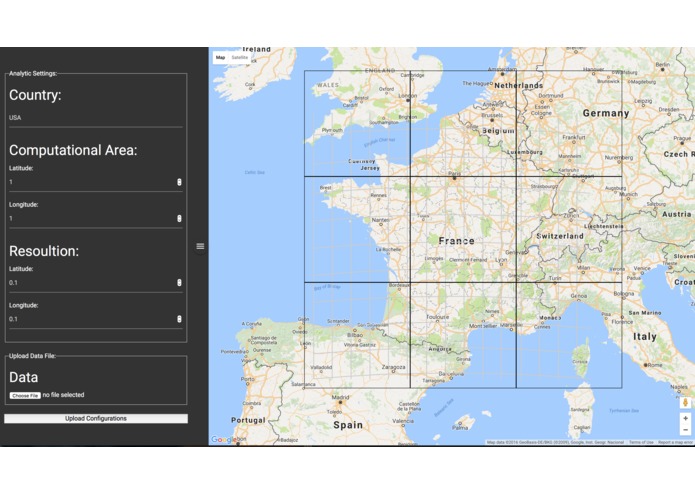The height and width of the screenshot is (494, 695).
Task: Click the Spain label on map
Action: coord(348,425)
